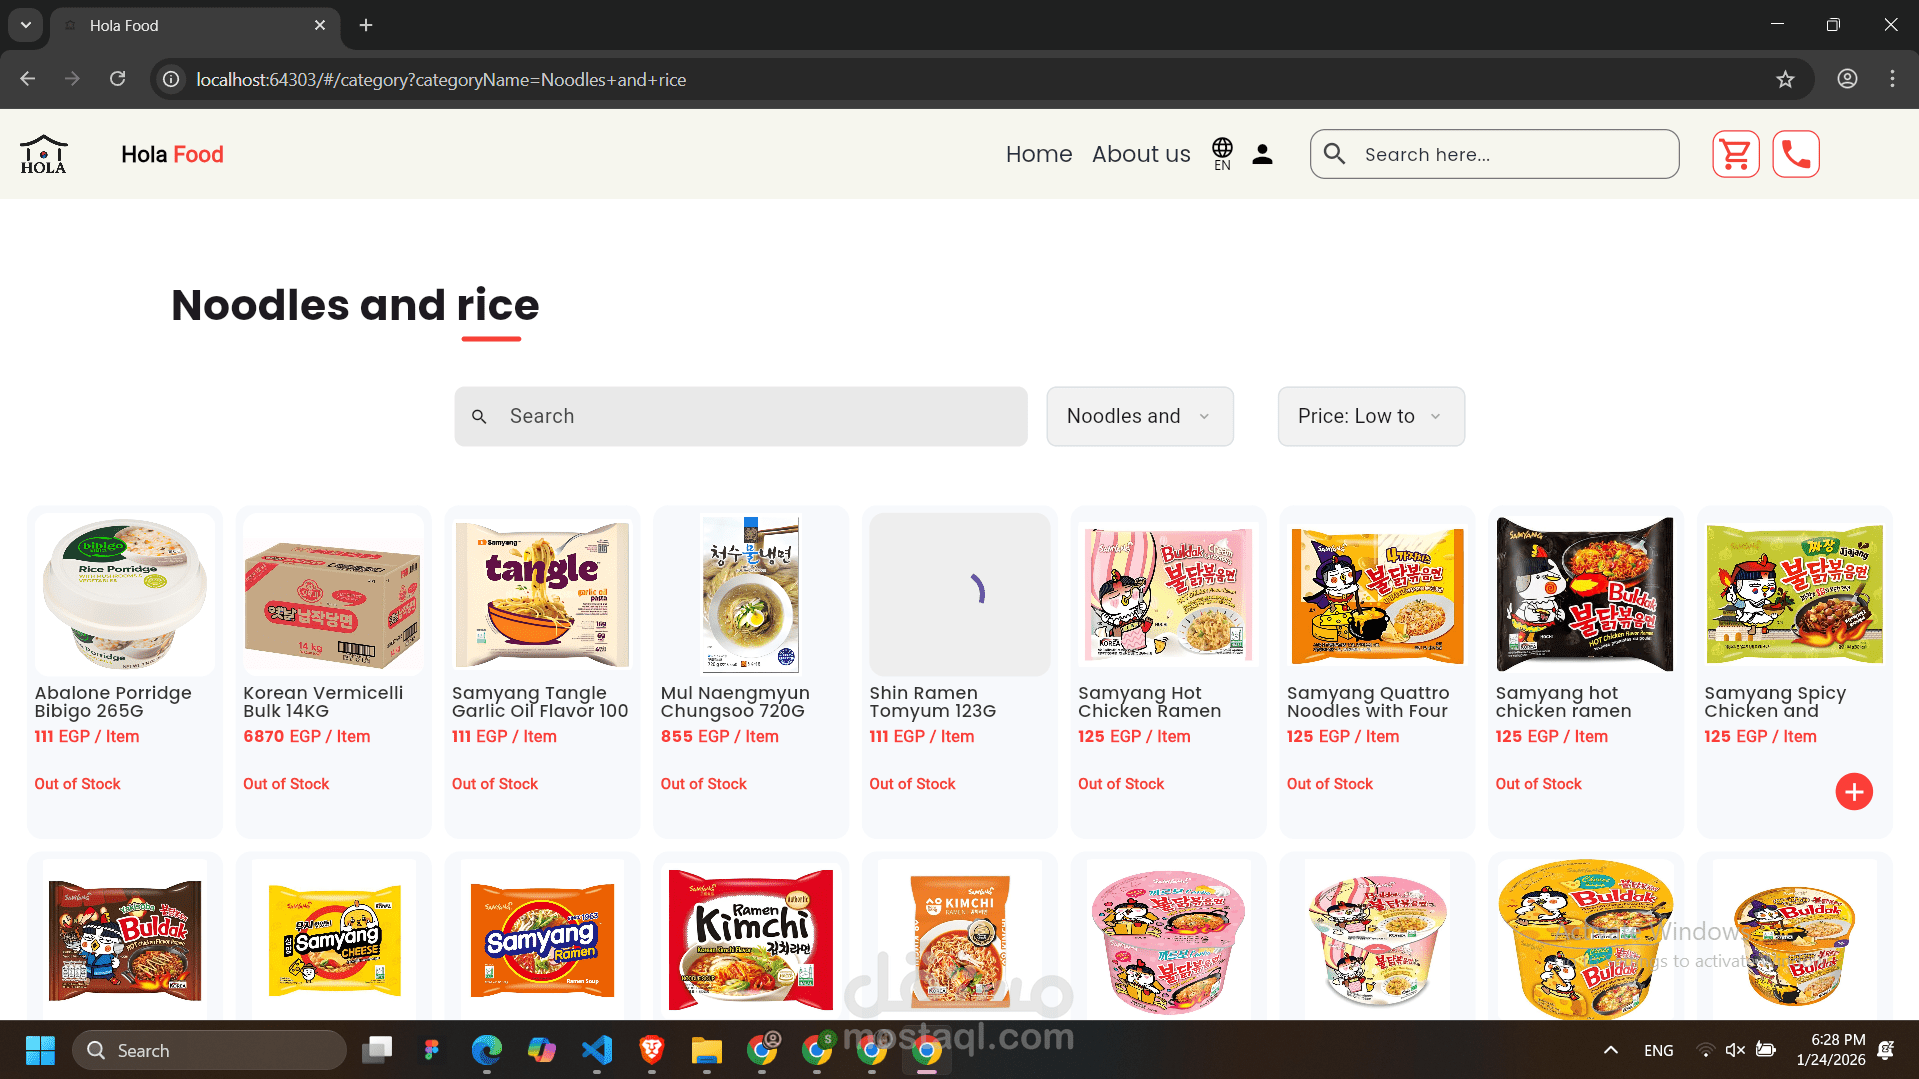
Task: Open File Explorer from taskbar
Action: (707, 1050)
